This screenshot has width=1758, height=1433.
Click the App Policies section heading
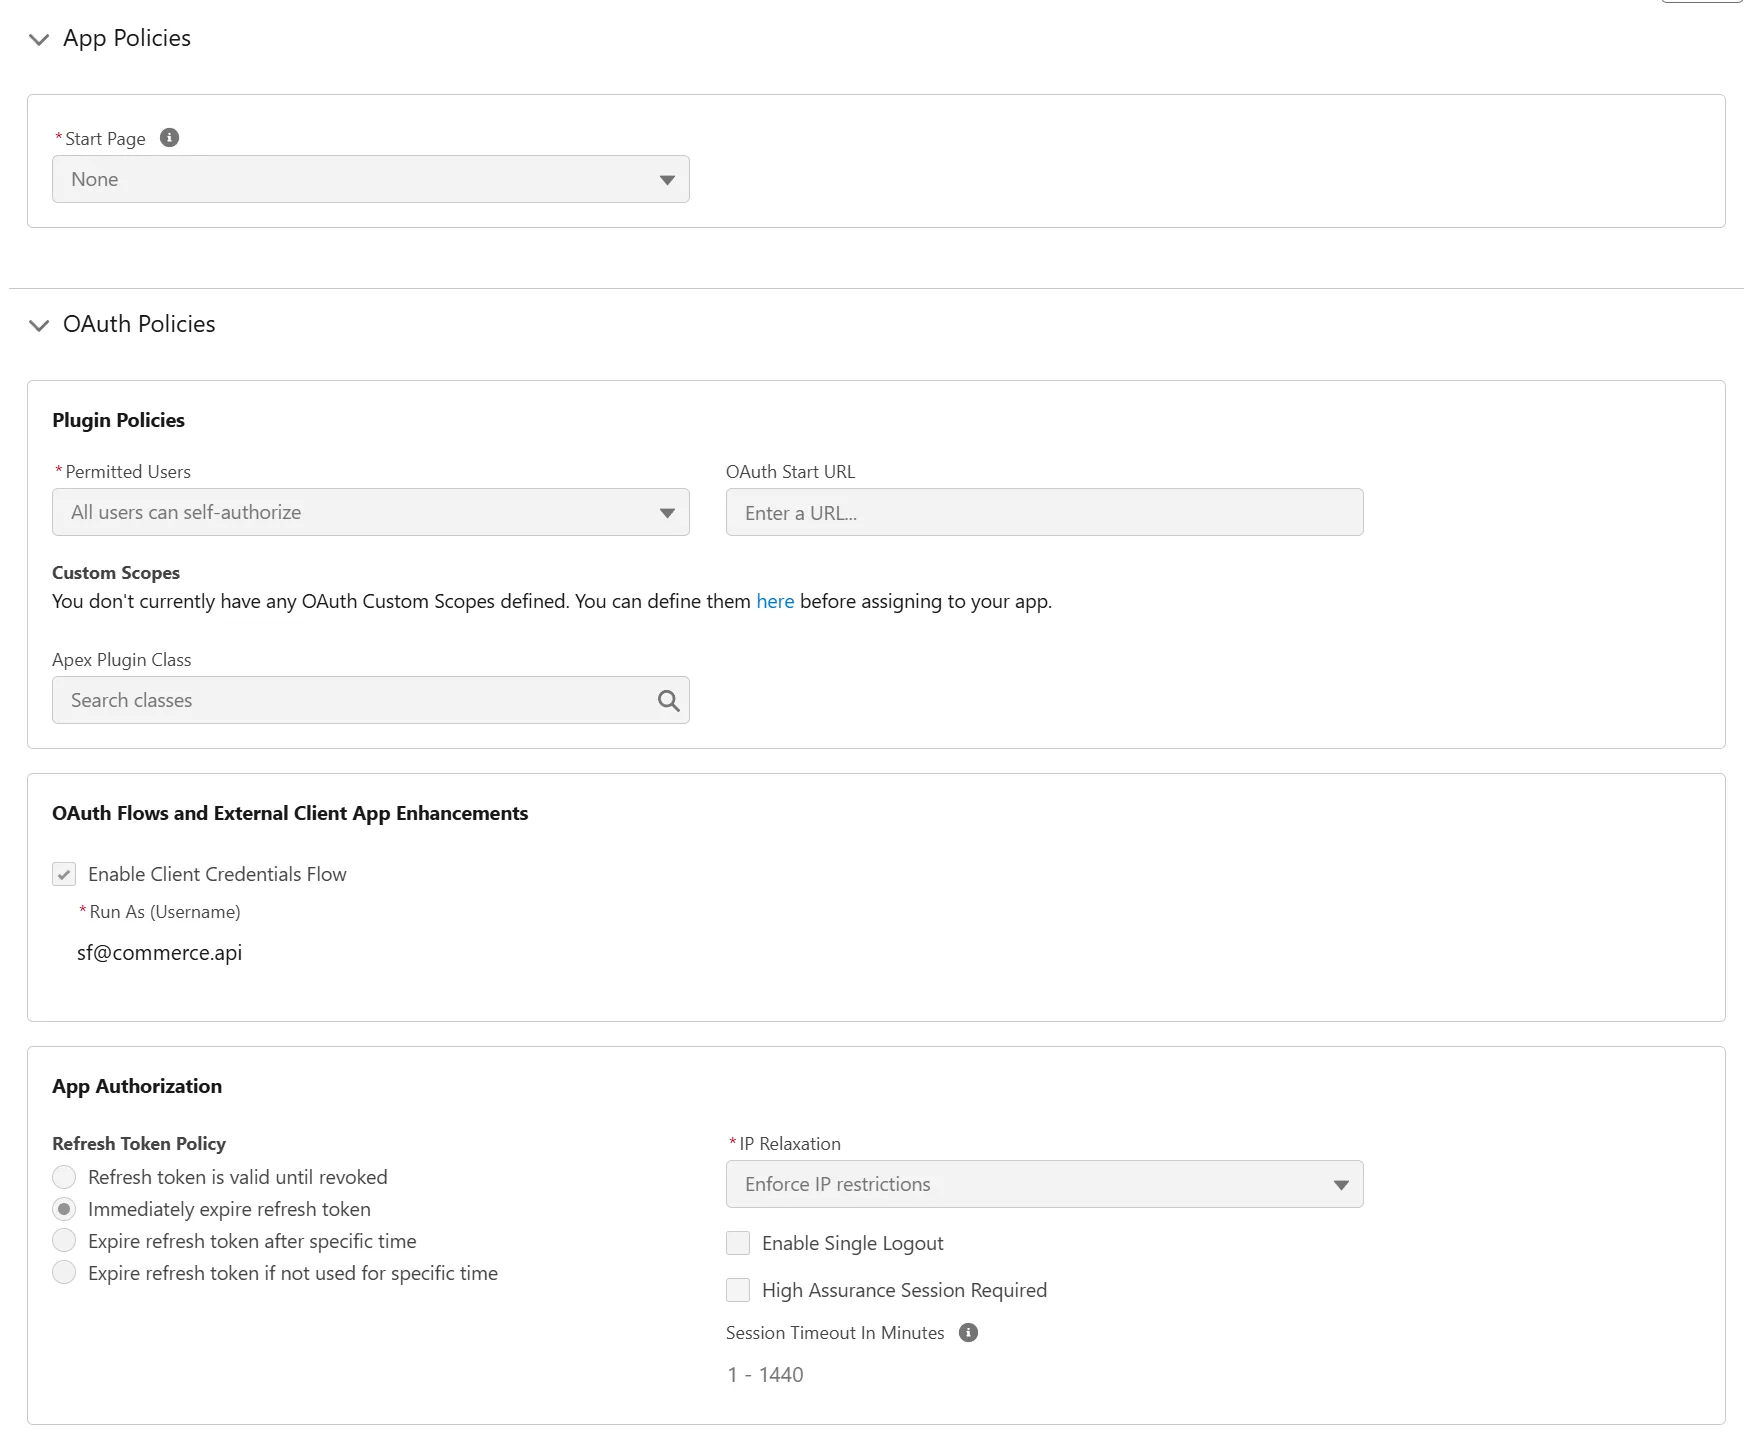coord(127,38)
